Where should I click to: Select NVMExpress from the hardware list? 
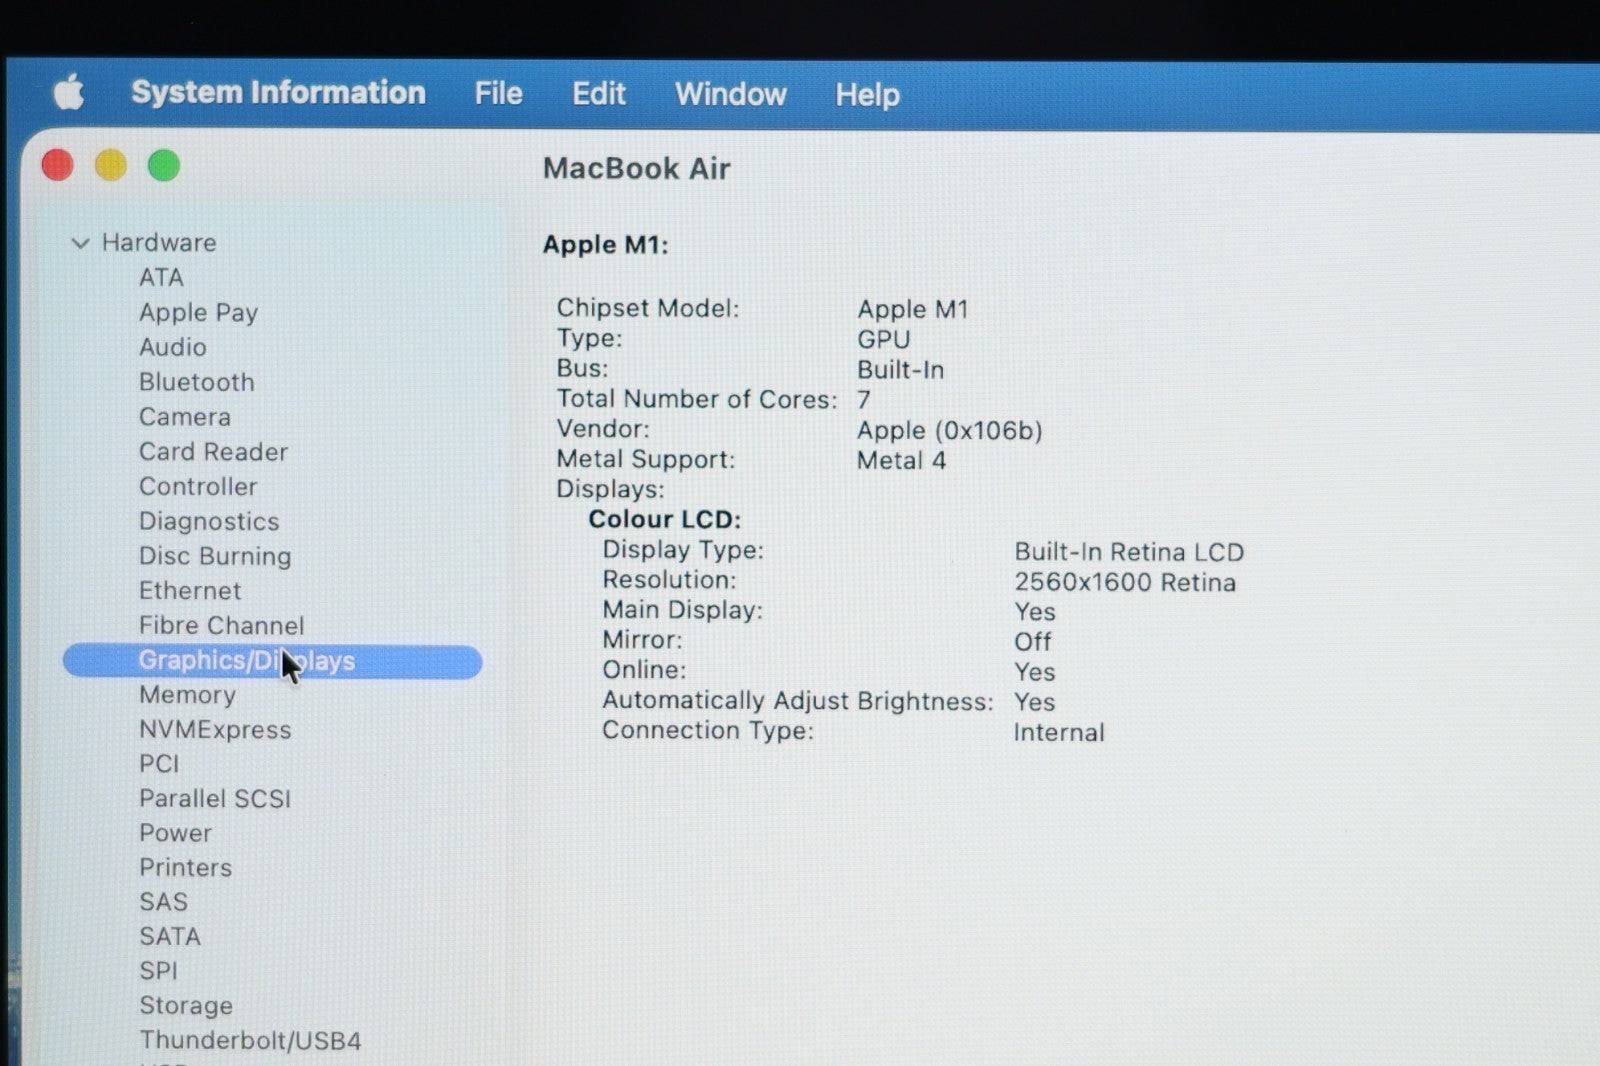[x=215, y=730]
